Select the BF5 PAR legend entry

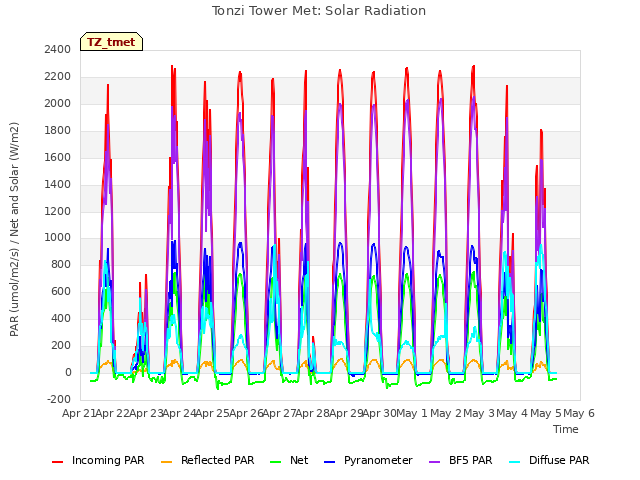pyautogui.click(x=461, y=460)
